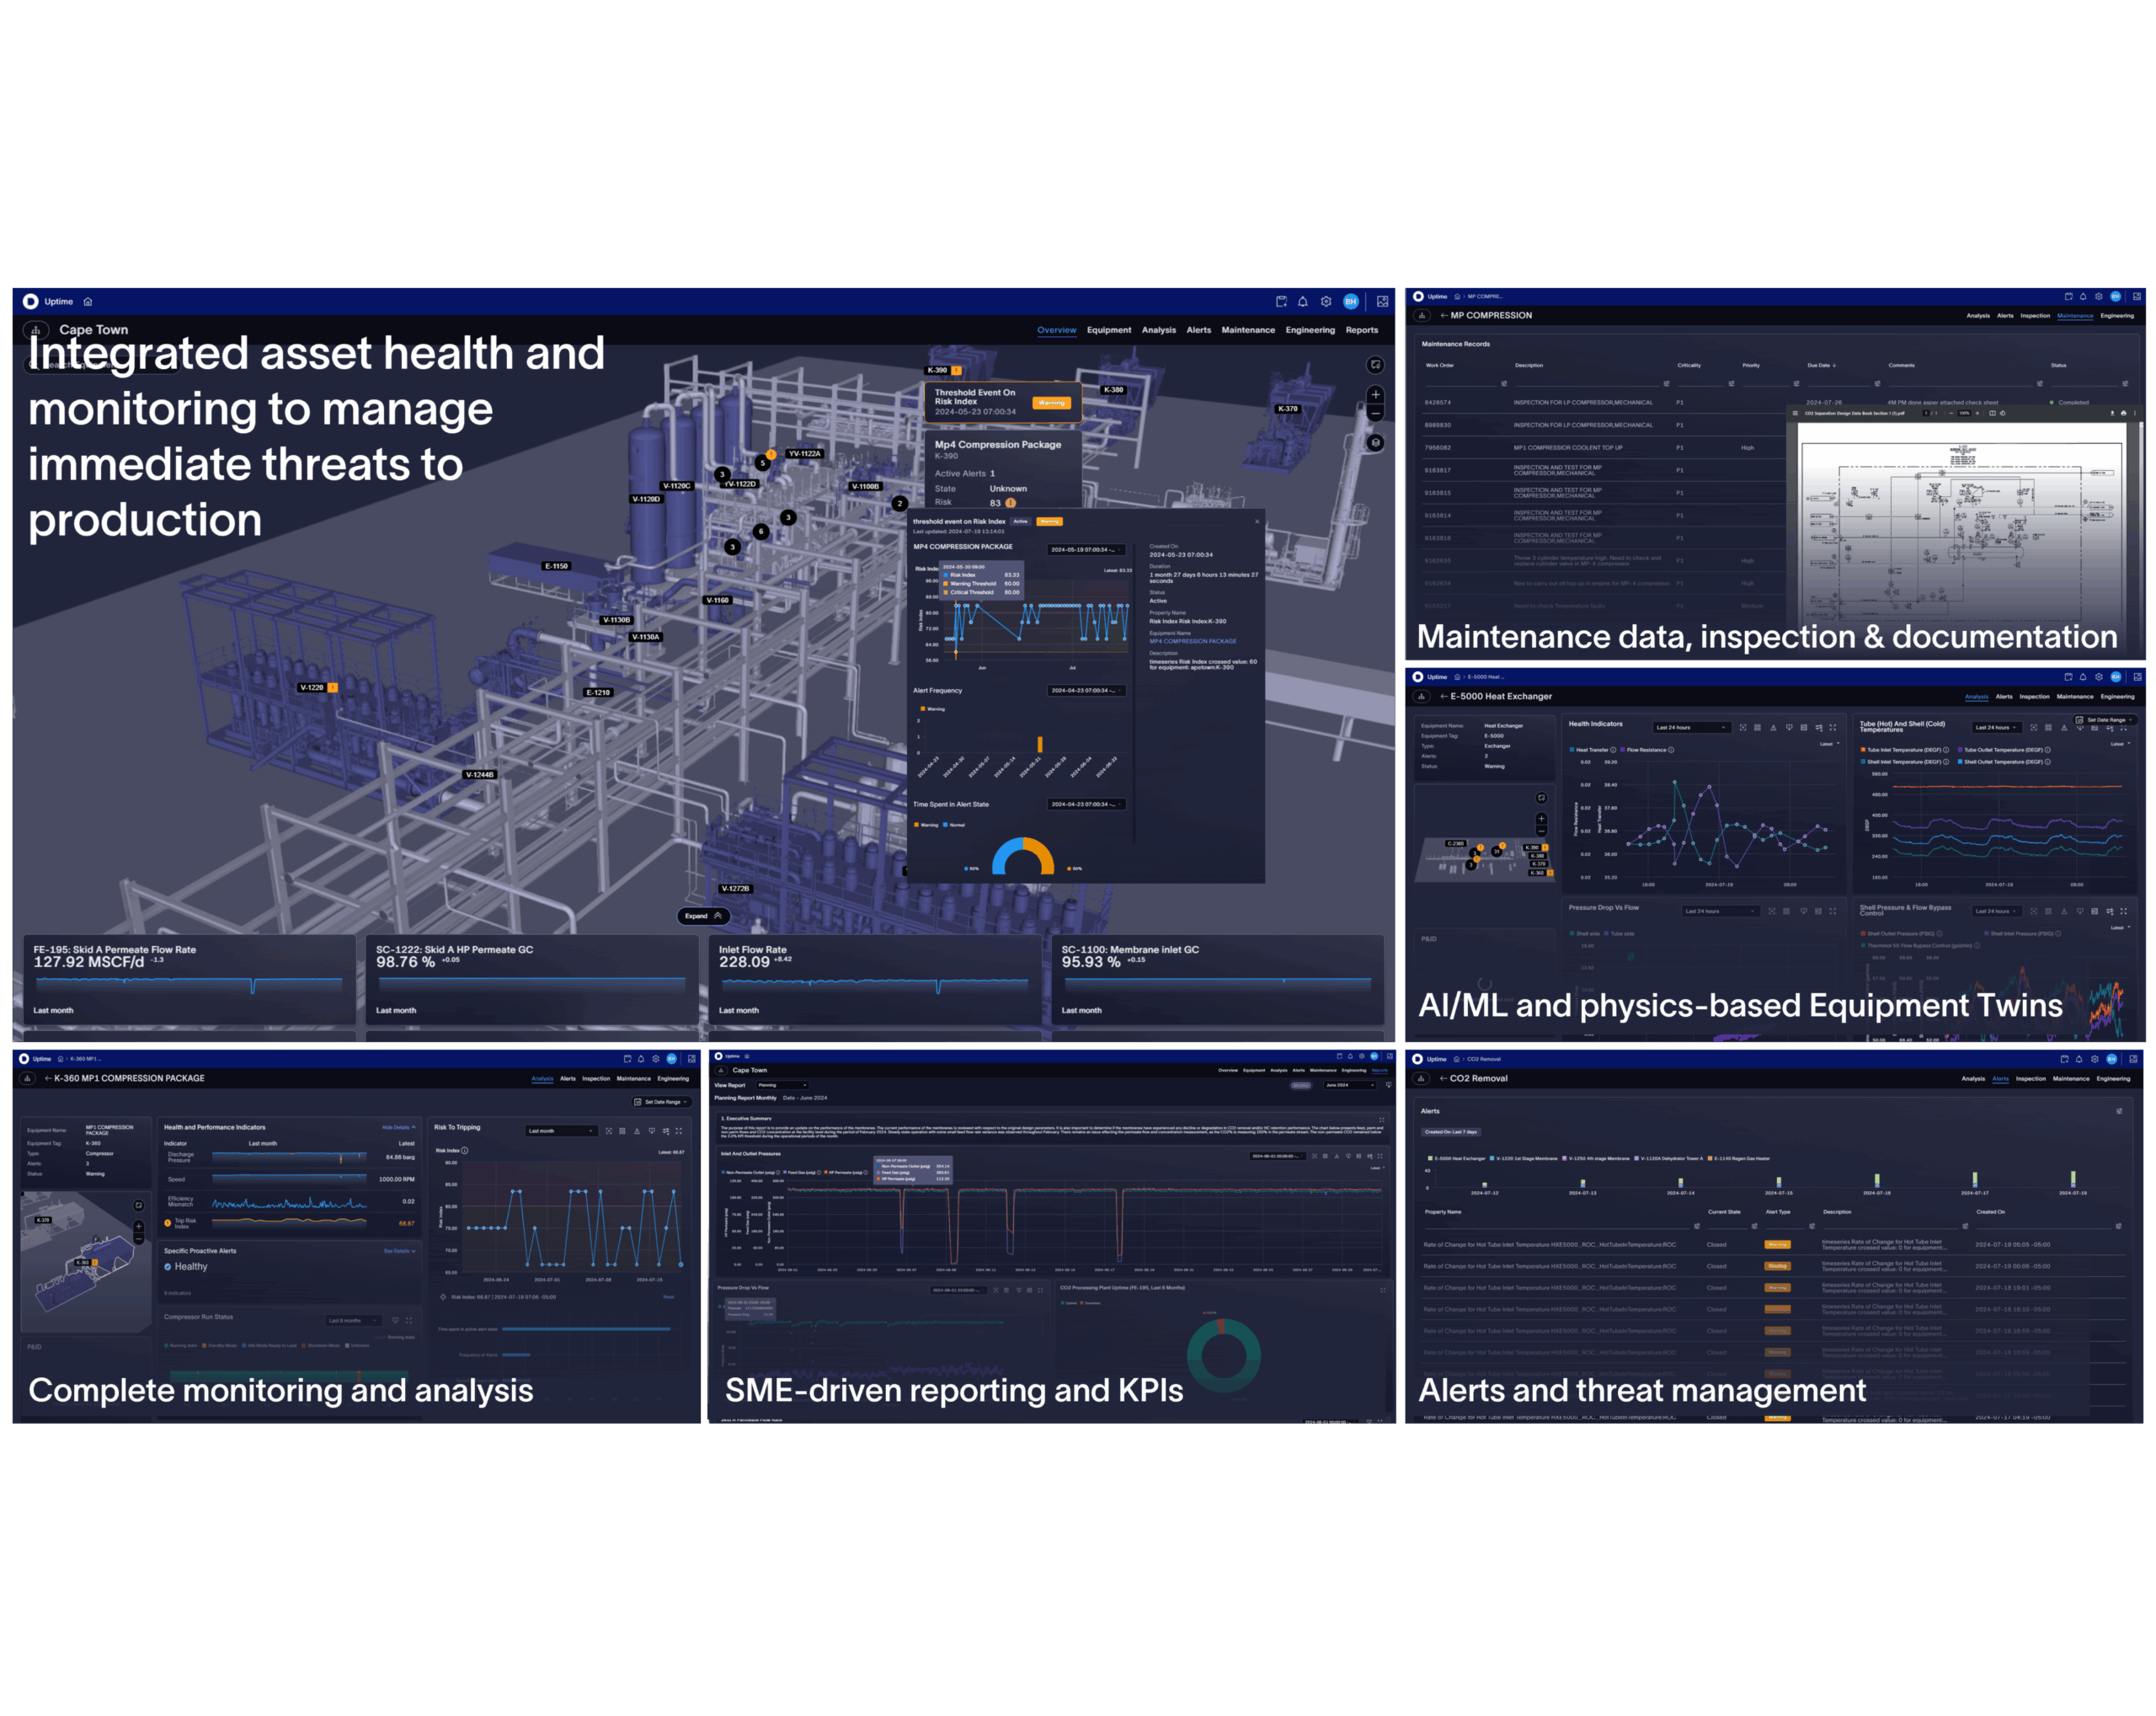Image resolution: width=2156 pixels, height=1716 pixels.
Task: Expand See Details in Specific Proactive Alerts
Action: [x=399, y=1251]
